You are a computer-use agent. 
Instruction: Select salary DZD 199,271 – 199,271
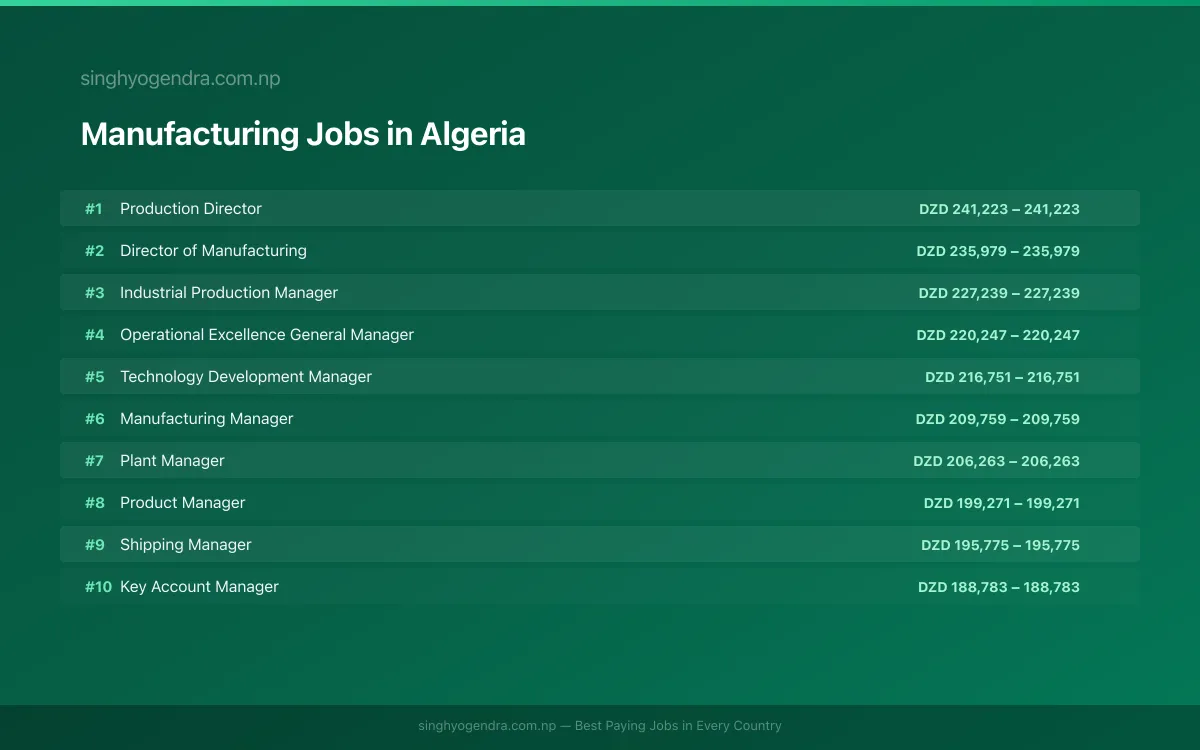pos(1001,503)
